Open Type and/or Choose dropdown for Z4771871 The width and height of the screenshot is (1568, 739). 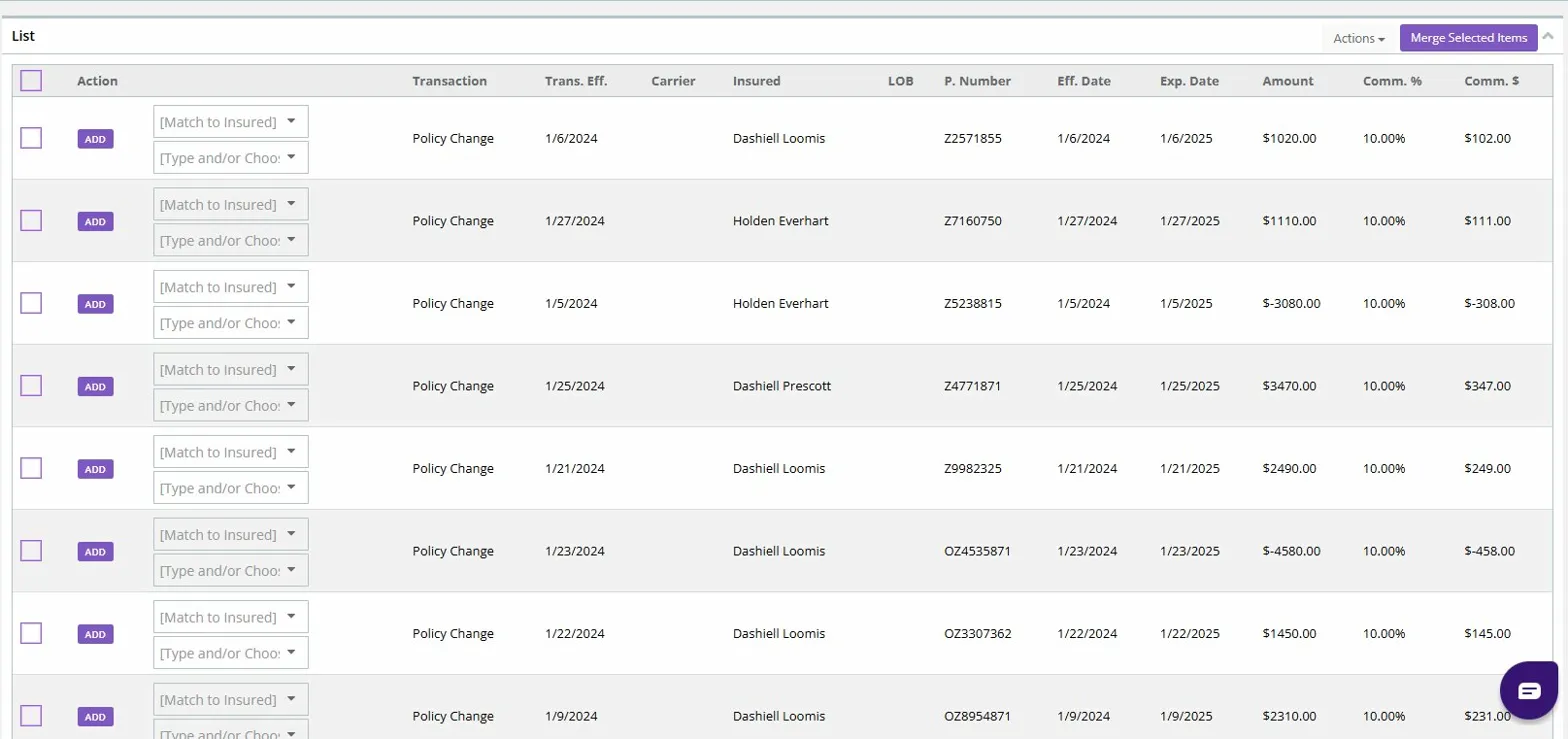[x=231, y=405]
